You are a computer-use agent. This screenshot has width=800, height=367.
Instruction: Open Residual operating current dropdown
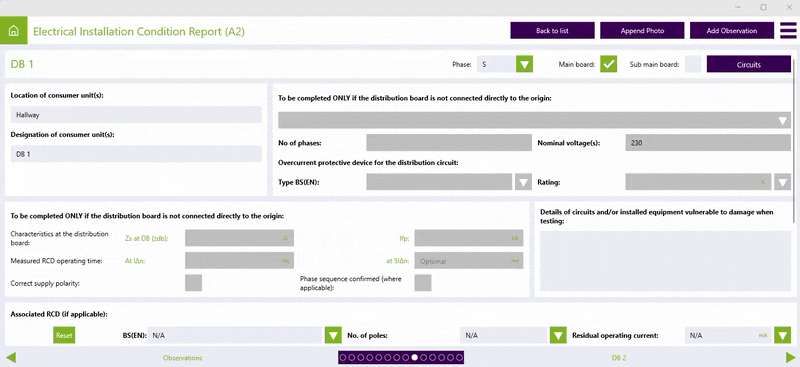[782, 335]
